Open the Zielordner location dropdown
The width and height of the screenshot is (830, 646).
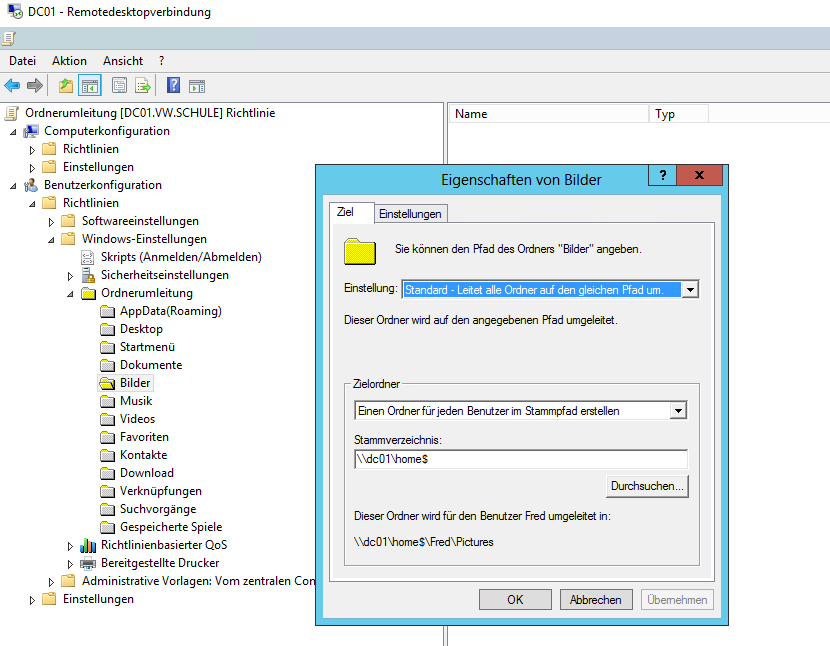pyautogui.click(x=678, y=410)
